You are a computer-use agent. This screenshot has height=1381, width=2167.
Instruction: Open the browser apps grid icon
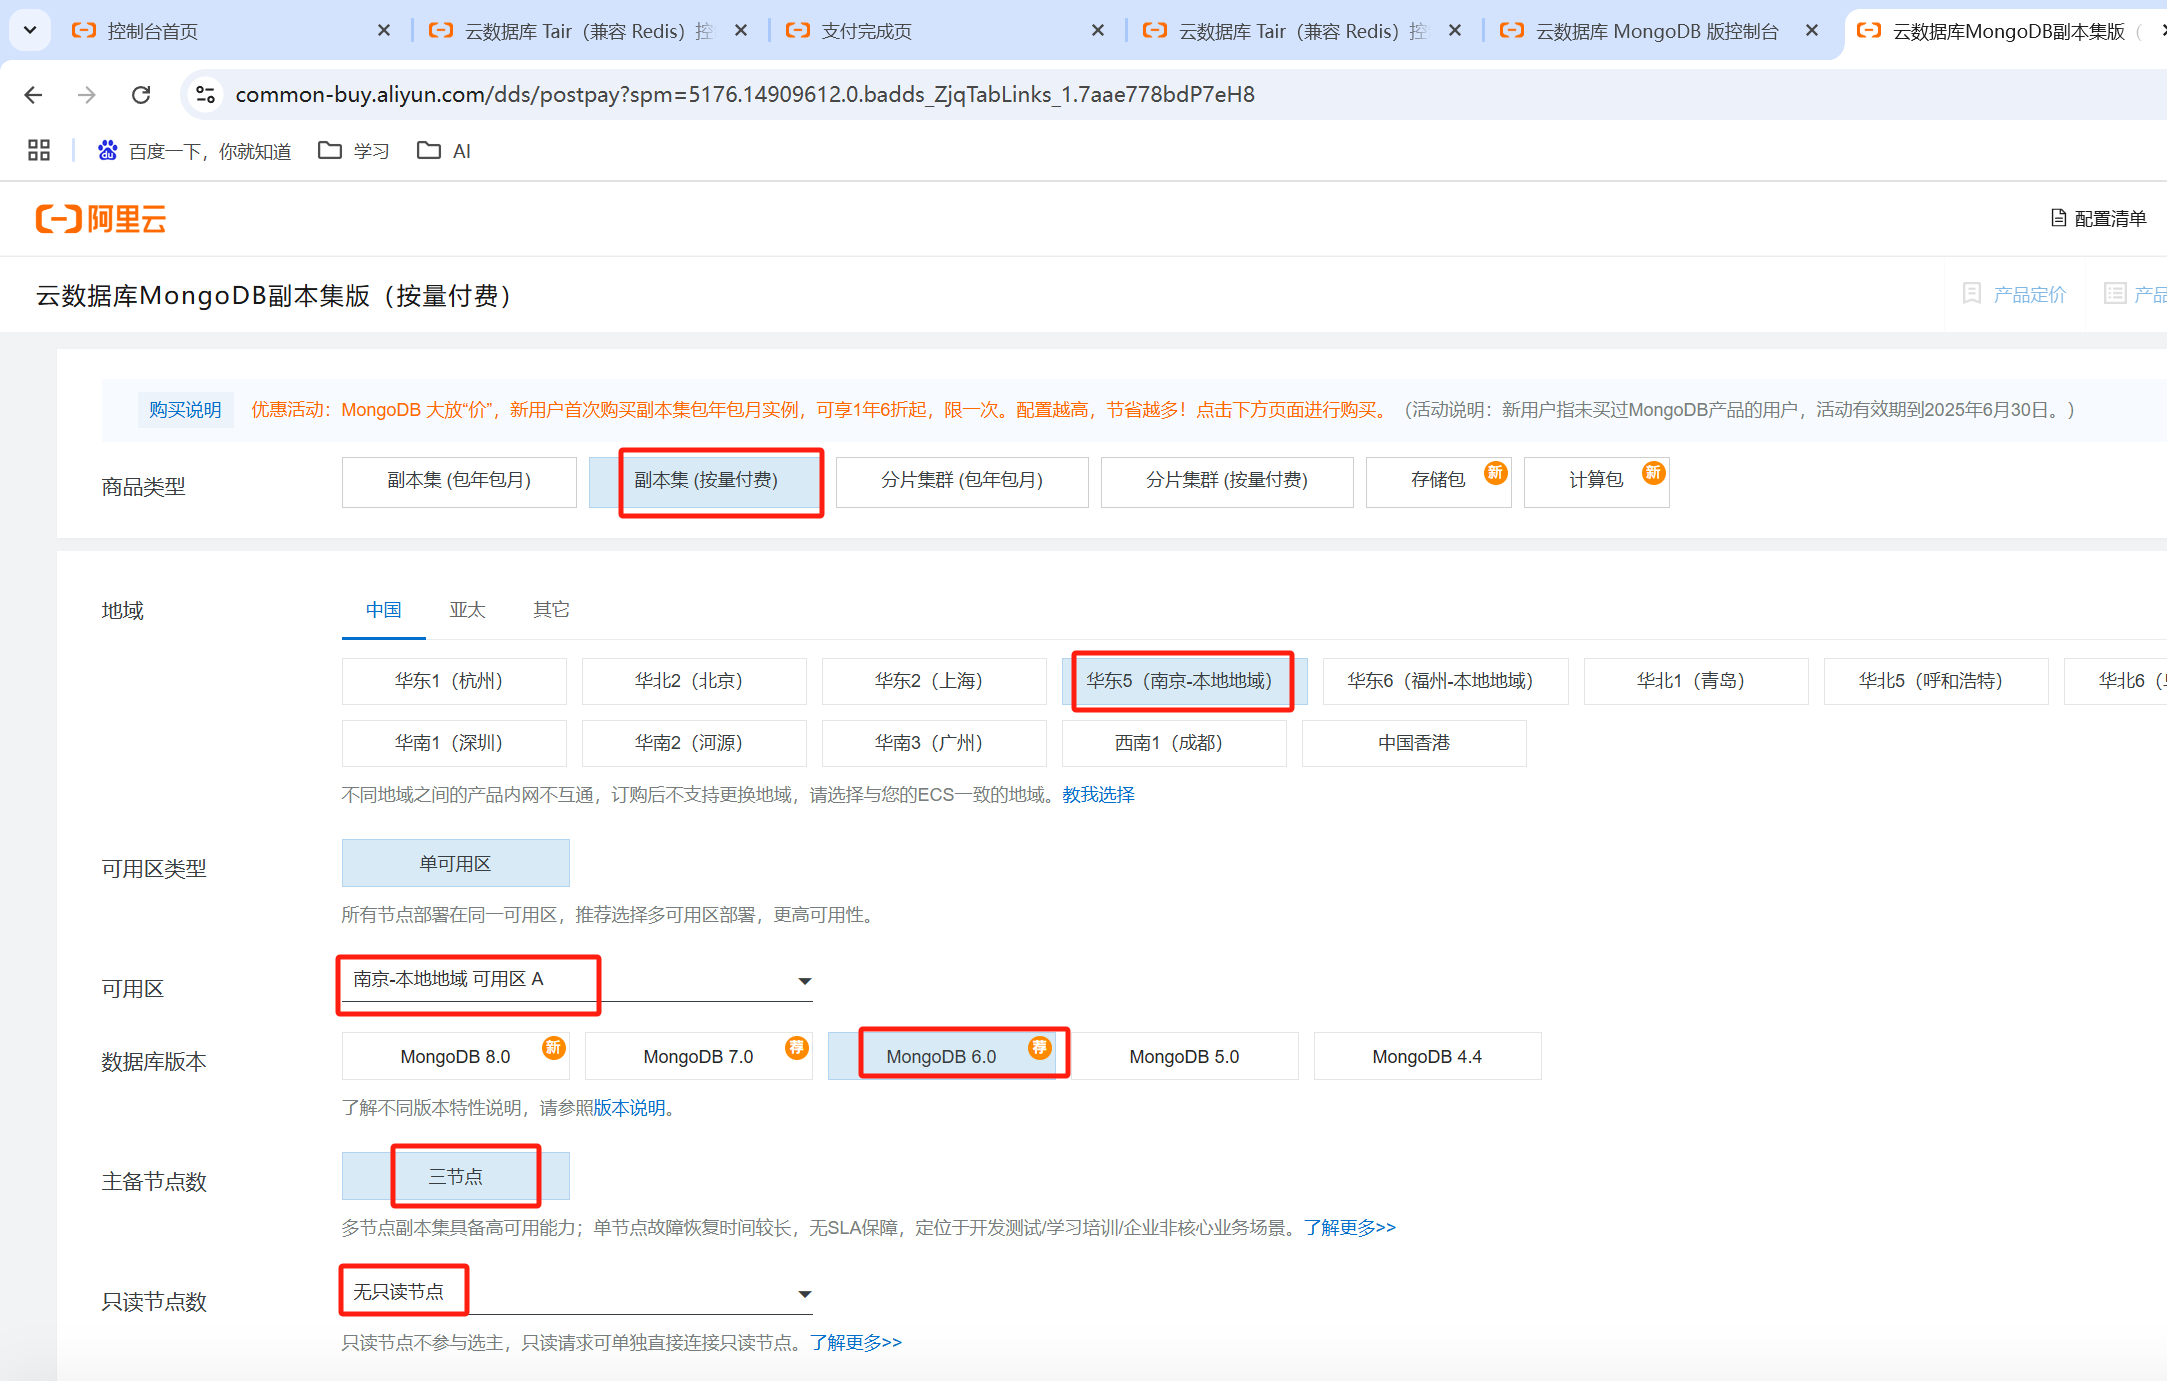tap(39, 150)
